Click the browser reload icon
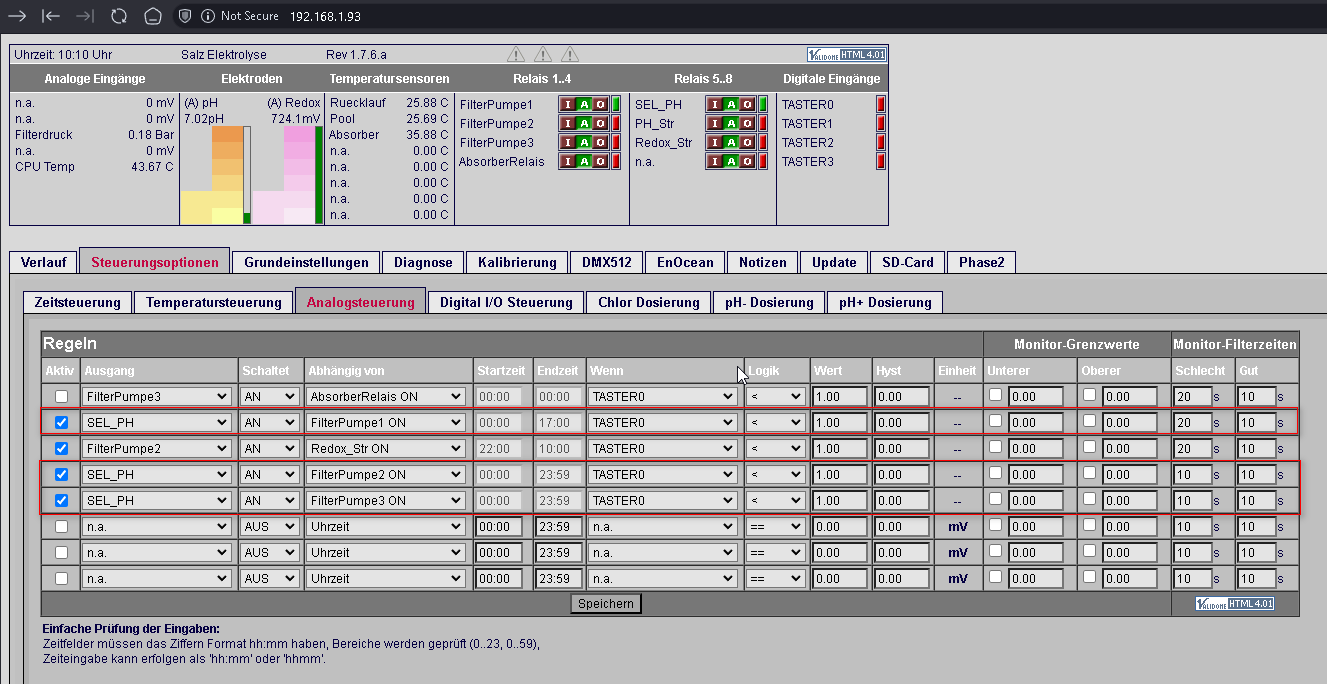The height and width of the screenshot is (684, 1327). [x=118, y=16]
